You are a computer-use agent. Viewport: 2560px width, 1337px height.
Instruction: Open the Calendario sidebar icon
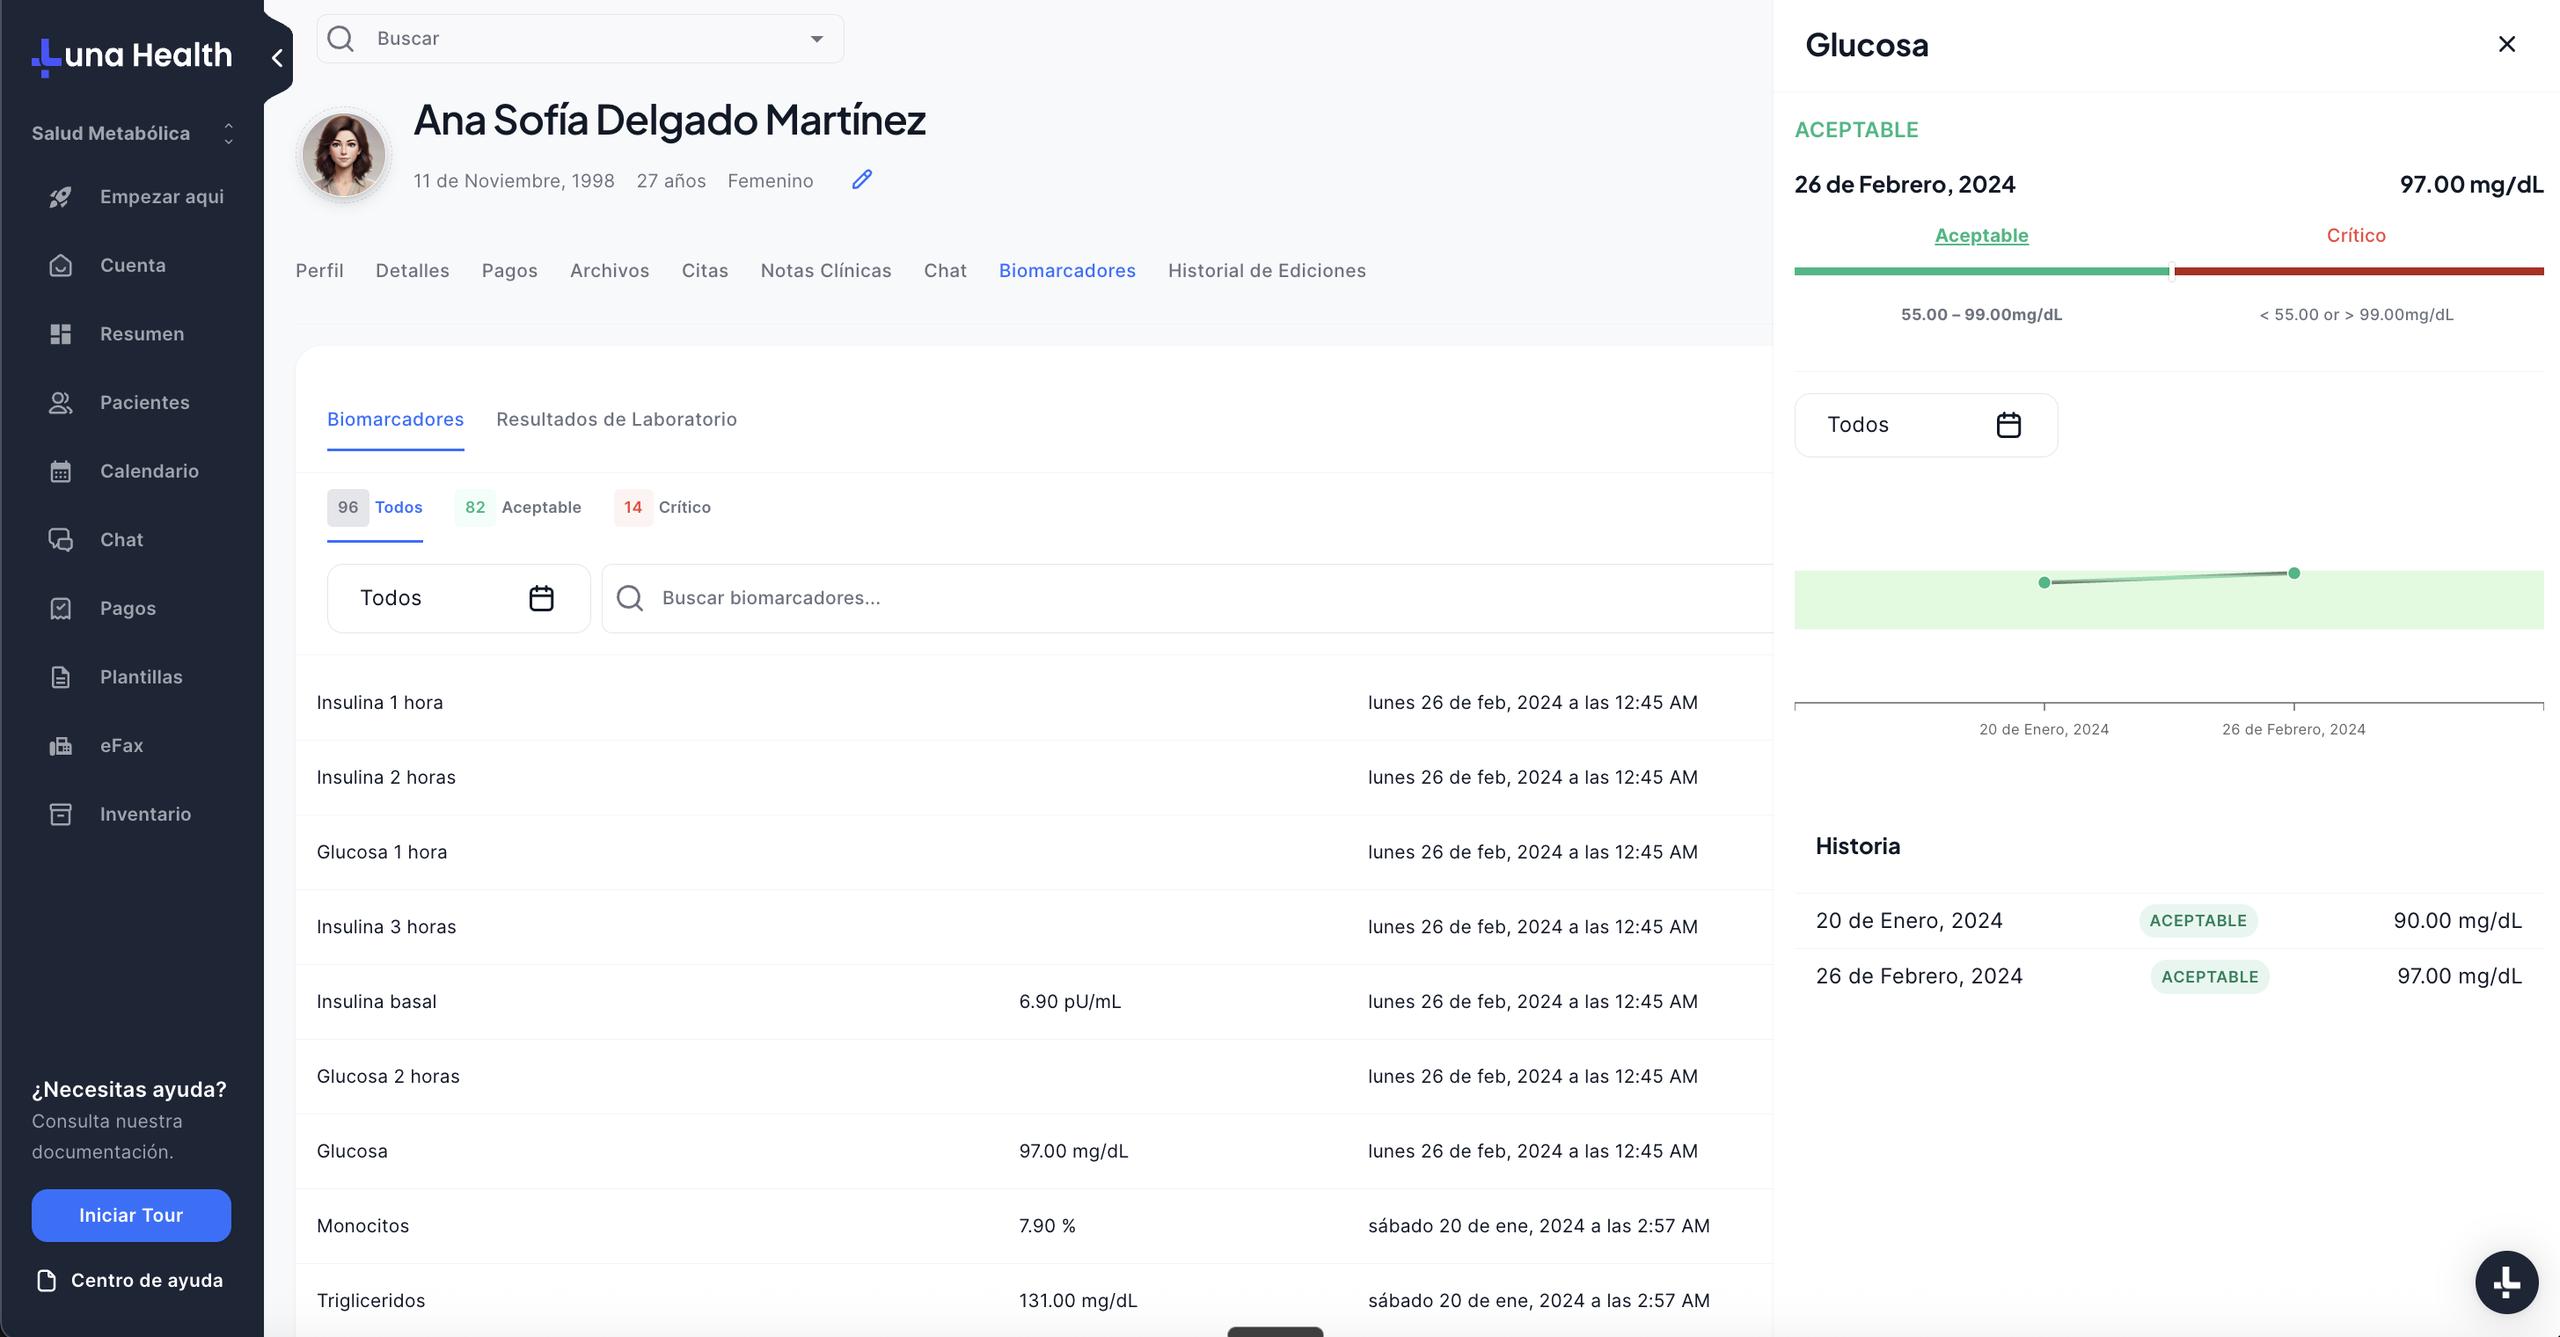(60, 471)
